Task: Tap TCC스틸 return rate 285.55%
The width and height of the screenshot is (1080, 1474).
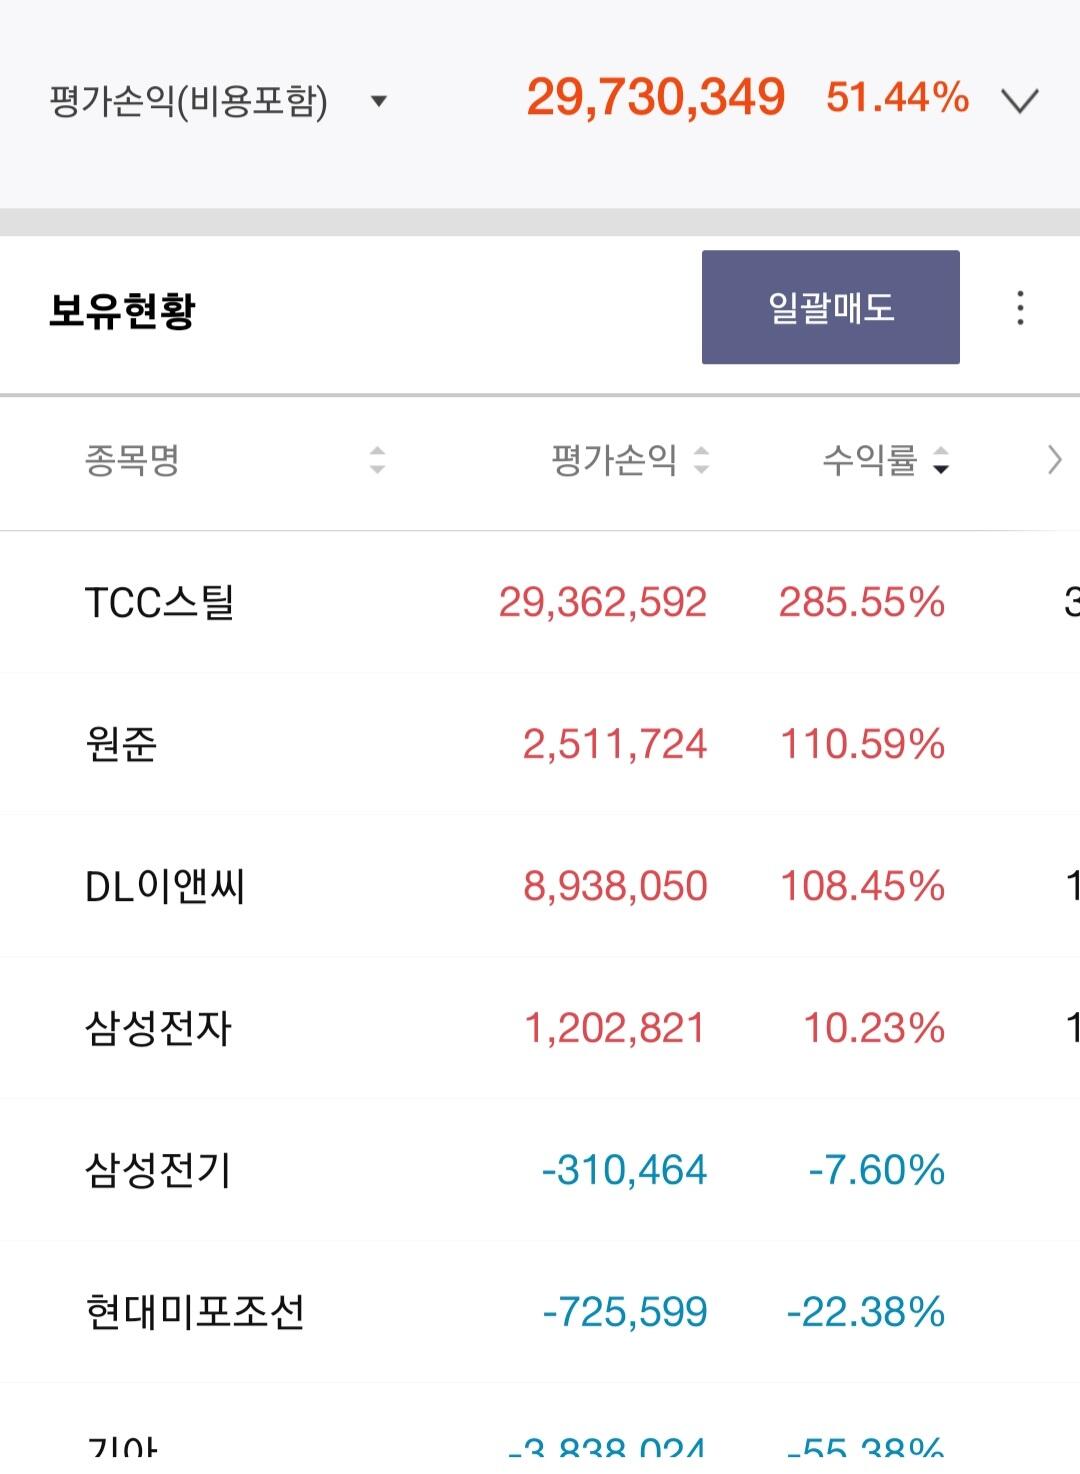Action: click(862, 603)
